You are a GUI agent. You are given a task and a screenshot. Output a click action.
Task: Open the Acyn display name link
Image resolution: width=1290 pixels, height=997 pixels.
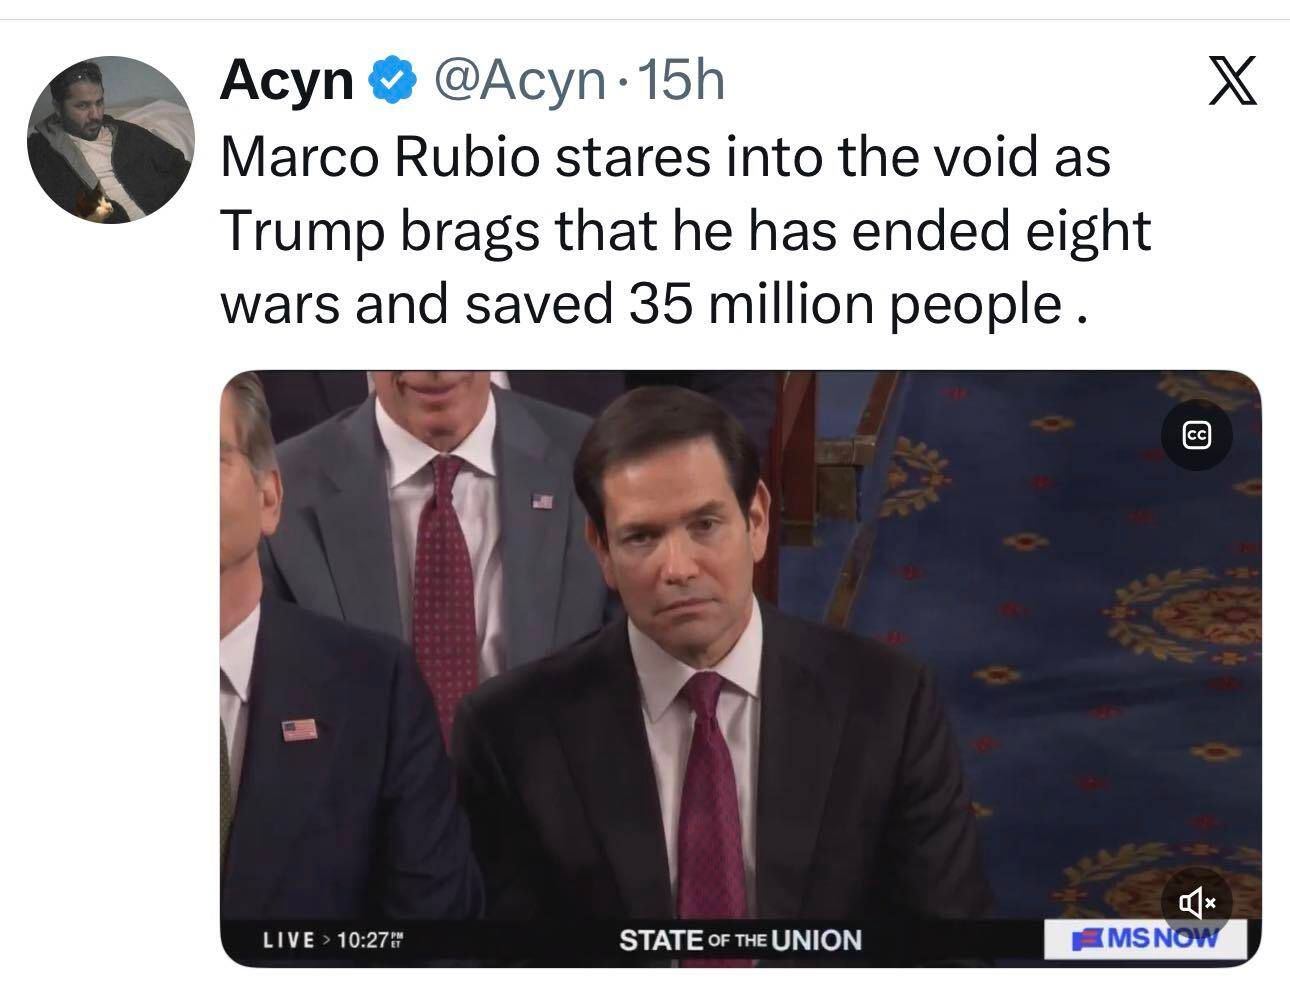(286, 80)
